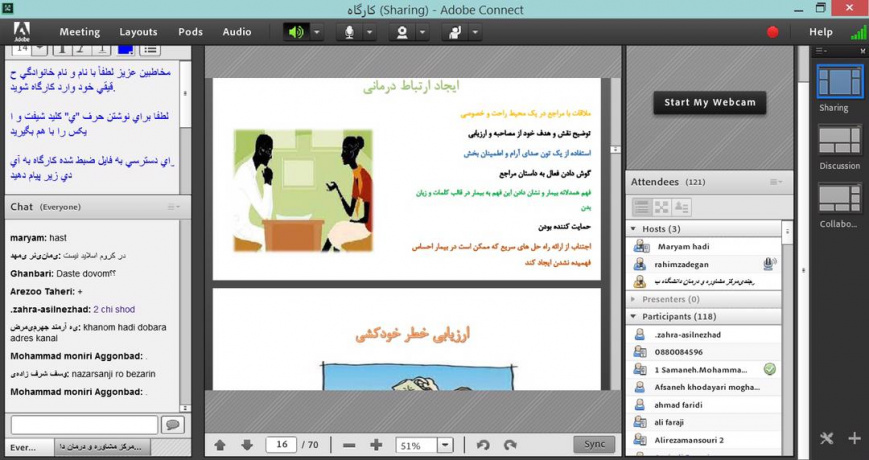This screenshot has width=869, height=460.
Task: Zoom in with the plus button
Action: (x=376, y=444)
